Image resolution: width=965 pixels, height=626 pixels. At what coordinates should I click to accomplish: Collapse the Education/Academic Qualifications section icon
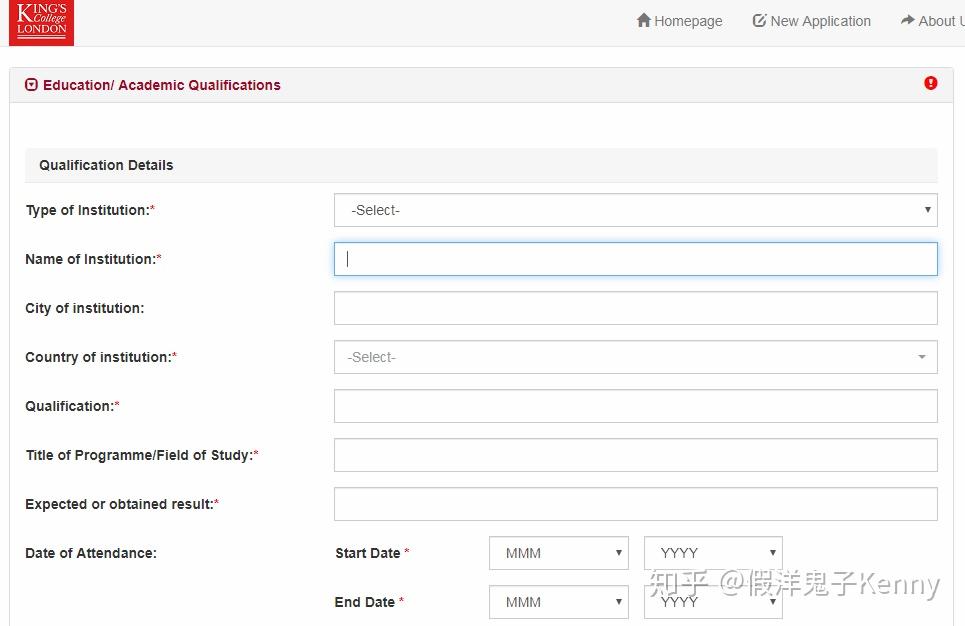pos(31,85)
